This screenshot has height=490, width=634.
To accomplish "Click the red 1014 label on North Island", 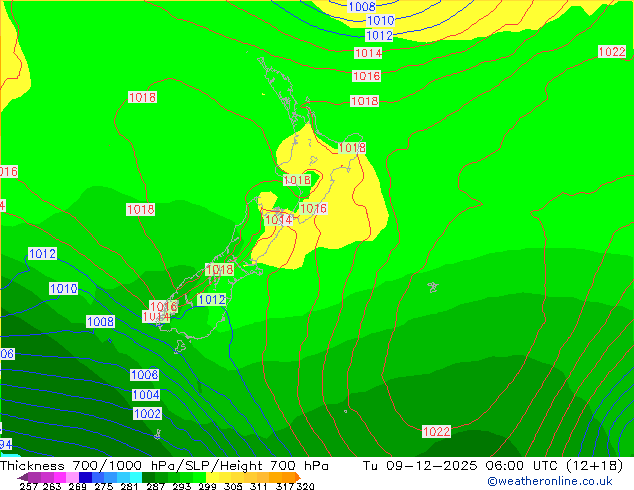I will tap(278, 220).
